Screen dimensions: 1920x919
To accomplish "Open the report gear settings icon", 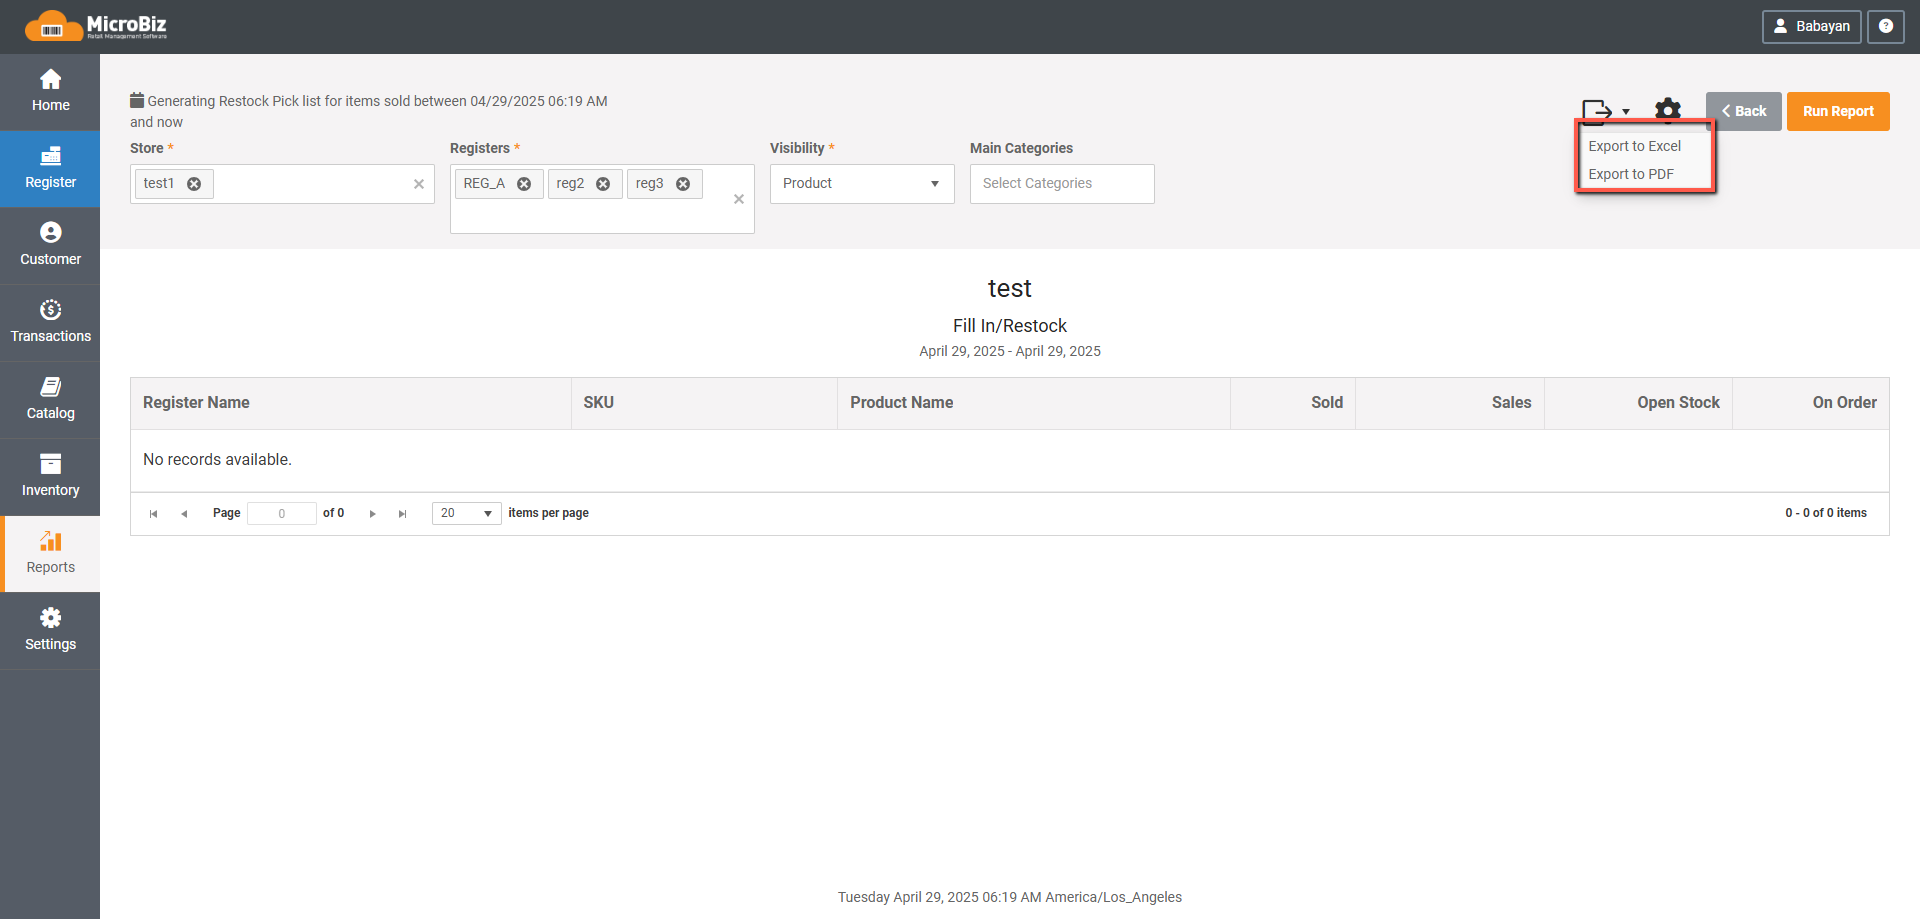I will [1668, 110].
